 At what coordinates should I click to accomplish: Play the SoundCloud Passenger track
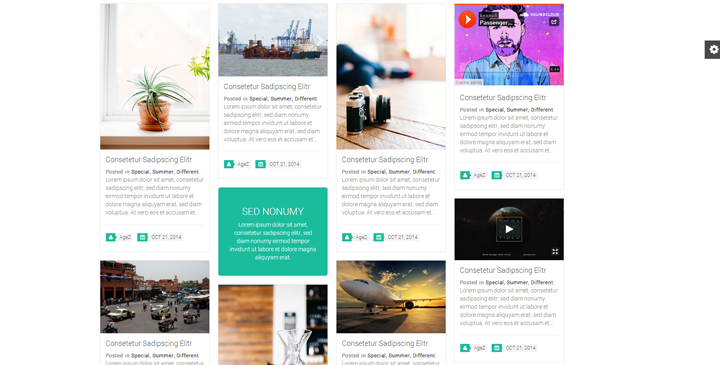467,19
